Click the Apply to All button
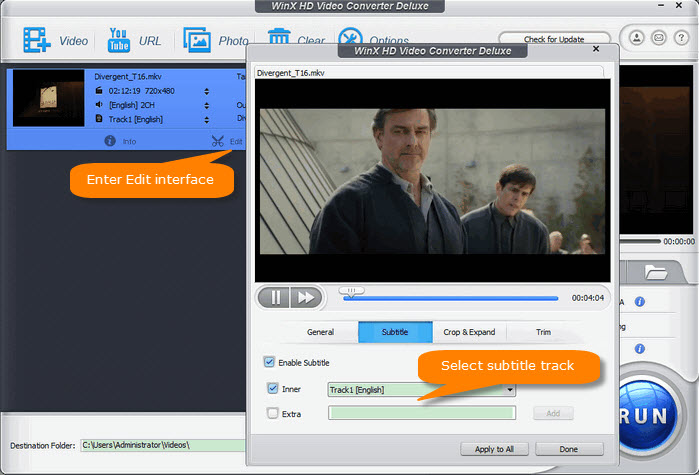Screen dimensions: 699x475 [x=494, y=449]
